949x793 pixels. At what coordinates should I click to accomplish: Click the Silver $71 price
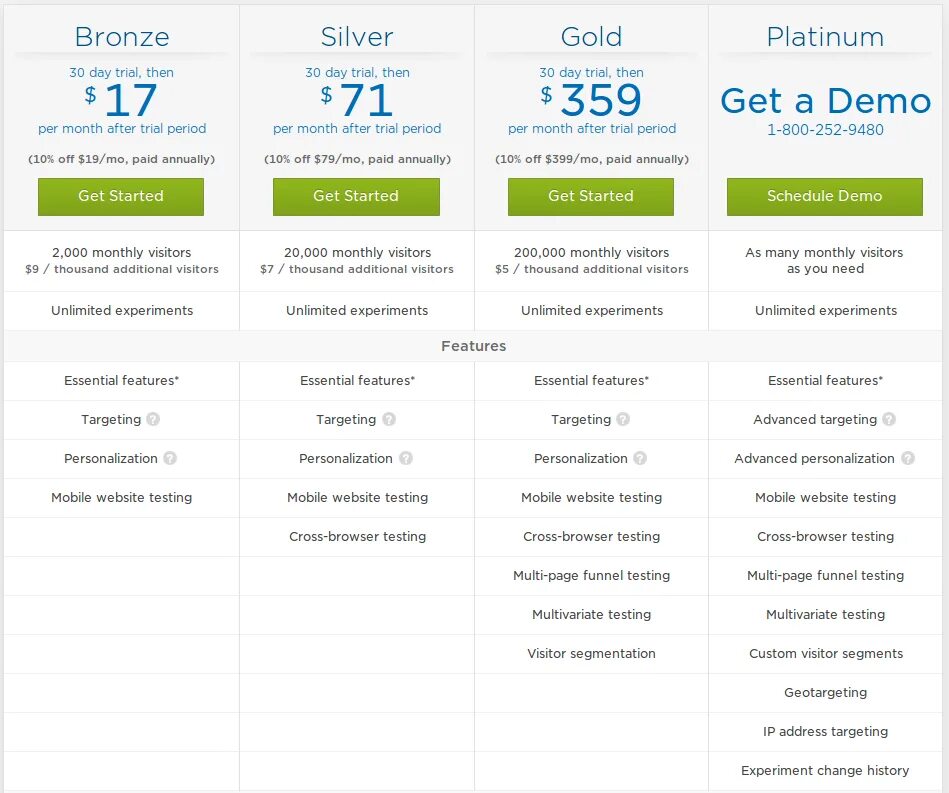point(357,100)
